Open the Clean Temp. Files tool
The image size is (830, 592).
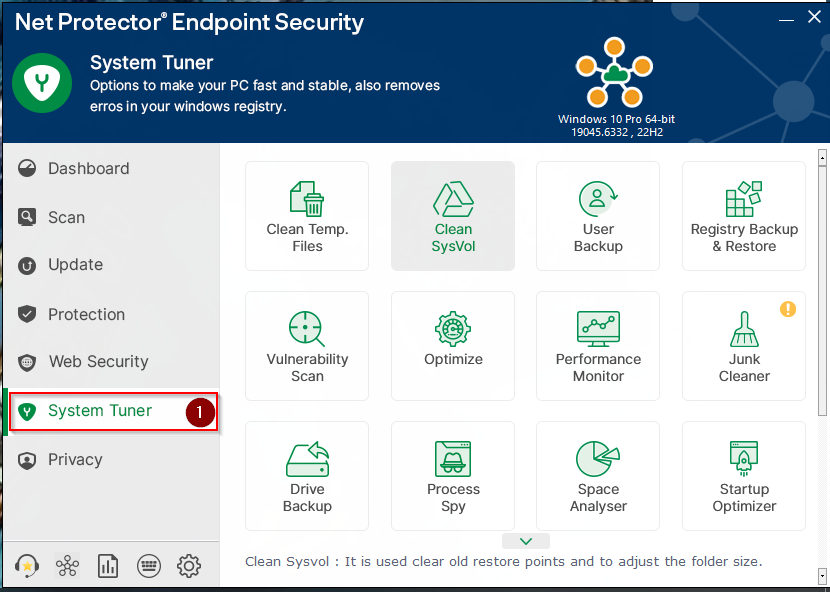point(307,216)
